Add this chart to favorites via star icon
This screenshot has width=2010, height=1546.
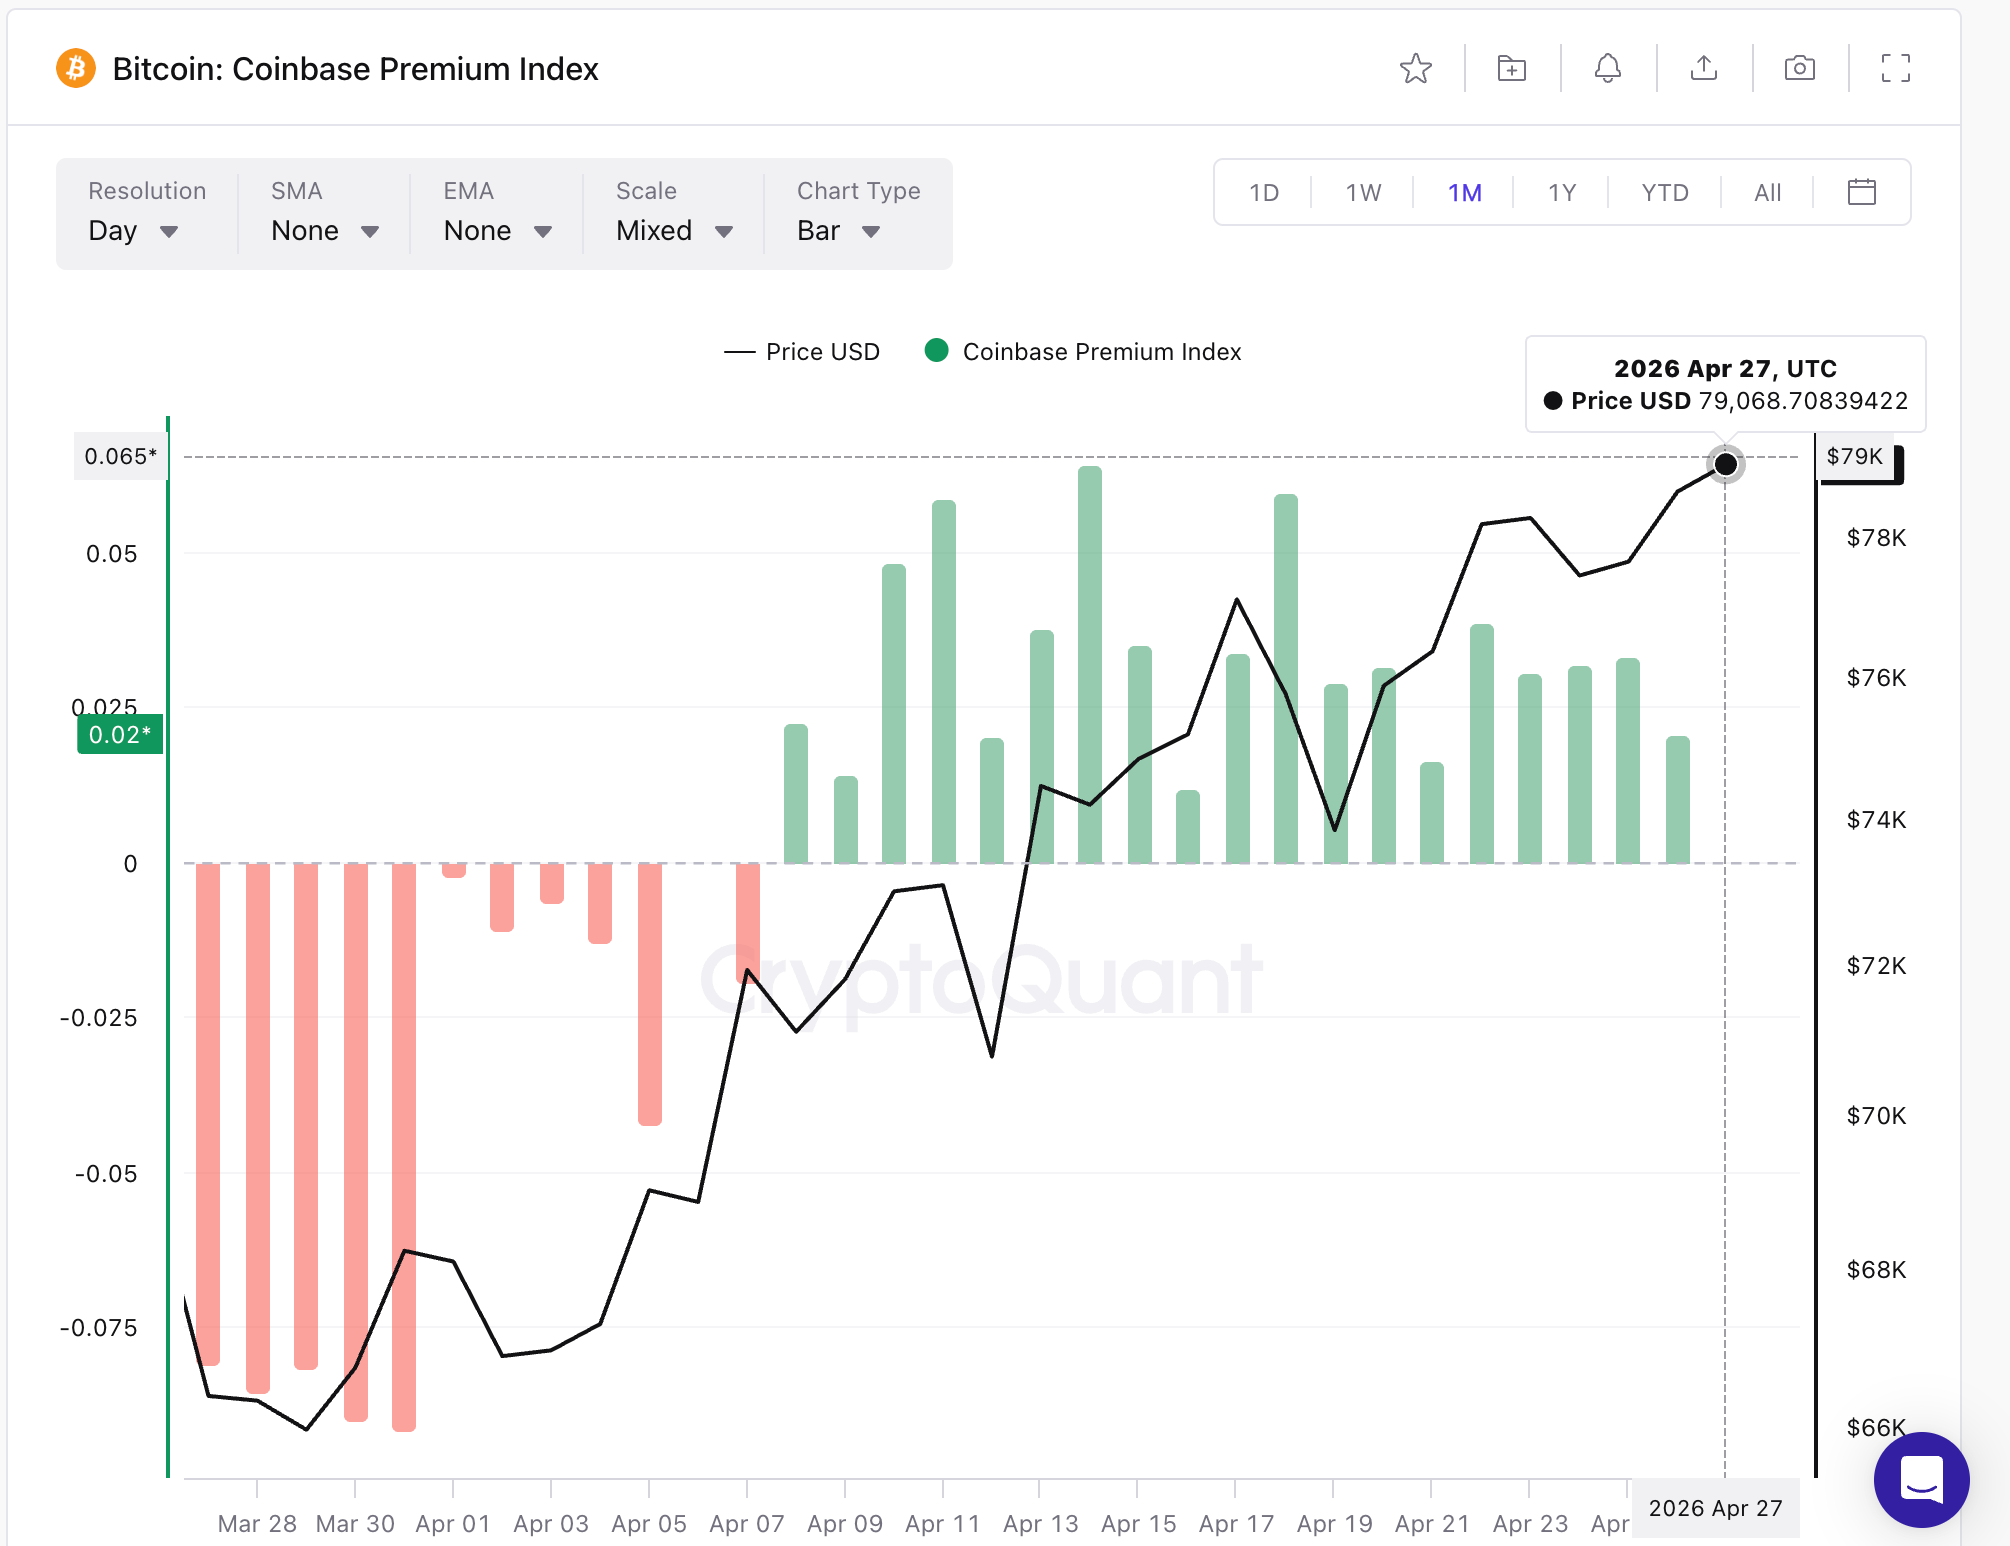click(x=1416, y=68)
